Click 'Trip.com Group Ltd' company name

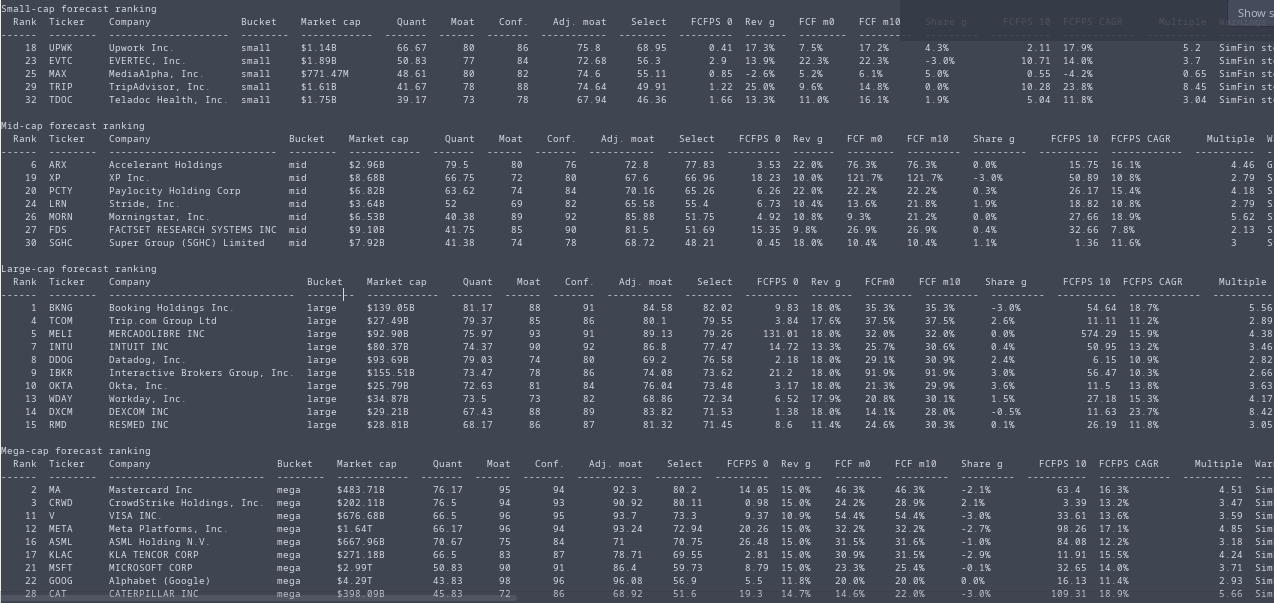pos(162,321)
